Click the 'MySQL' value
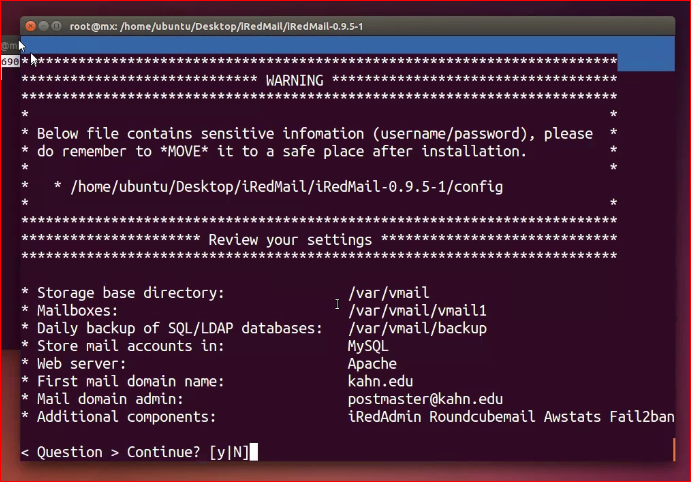This screenshot has width=691, height=482. coord(368,346)
